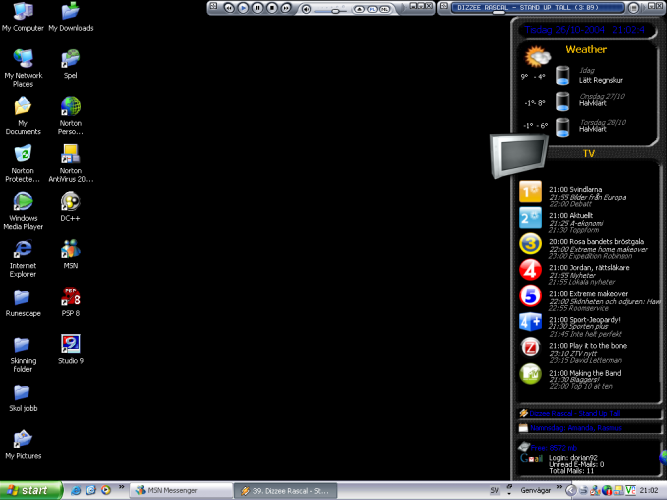Click the Dizzee Rascal taskbar button
The image size is (667, 500).
[x=286, y=490]
